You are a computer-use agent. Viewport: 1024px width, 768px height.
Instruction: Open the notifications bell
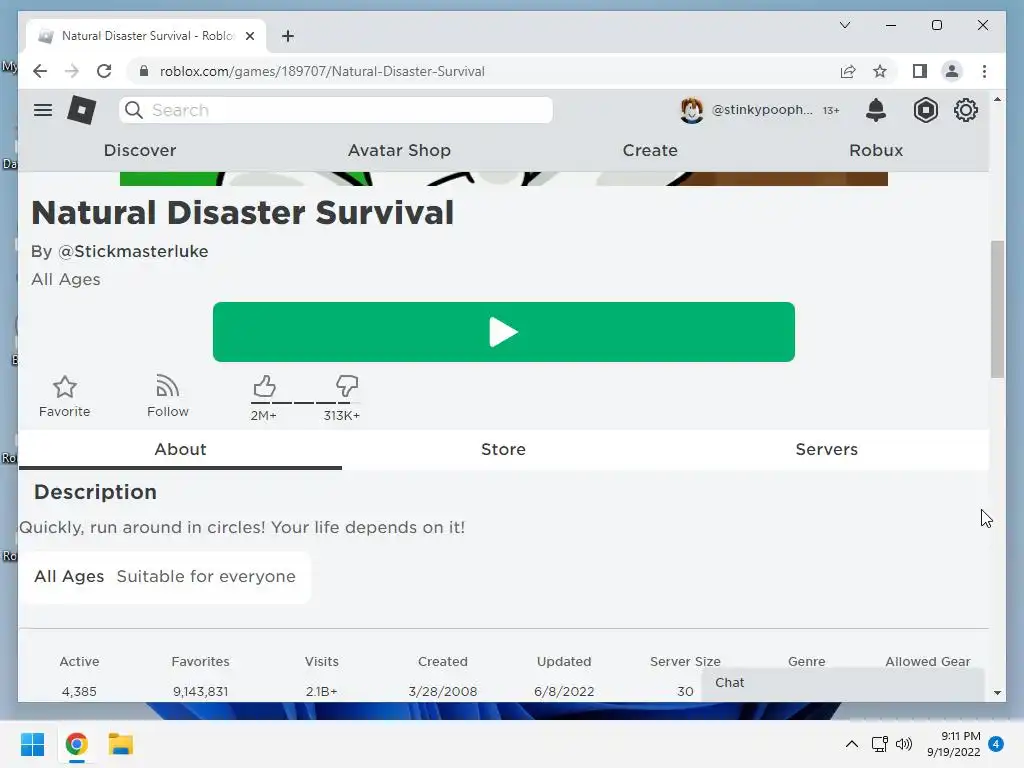(876, 110)
